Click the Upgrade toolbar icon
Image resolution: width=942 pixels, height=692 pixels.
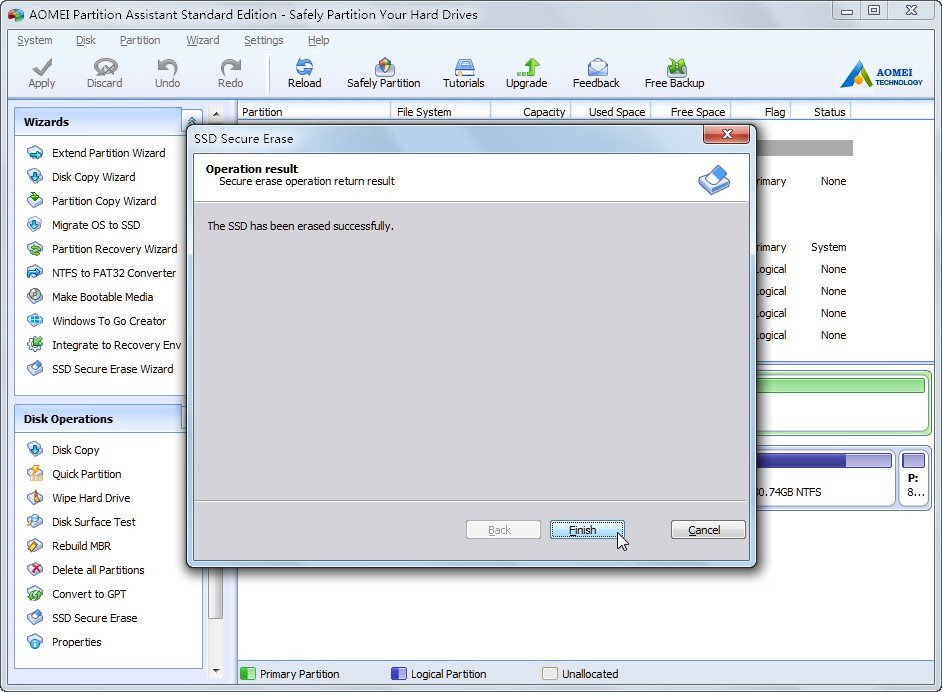(527, 67)
